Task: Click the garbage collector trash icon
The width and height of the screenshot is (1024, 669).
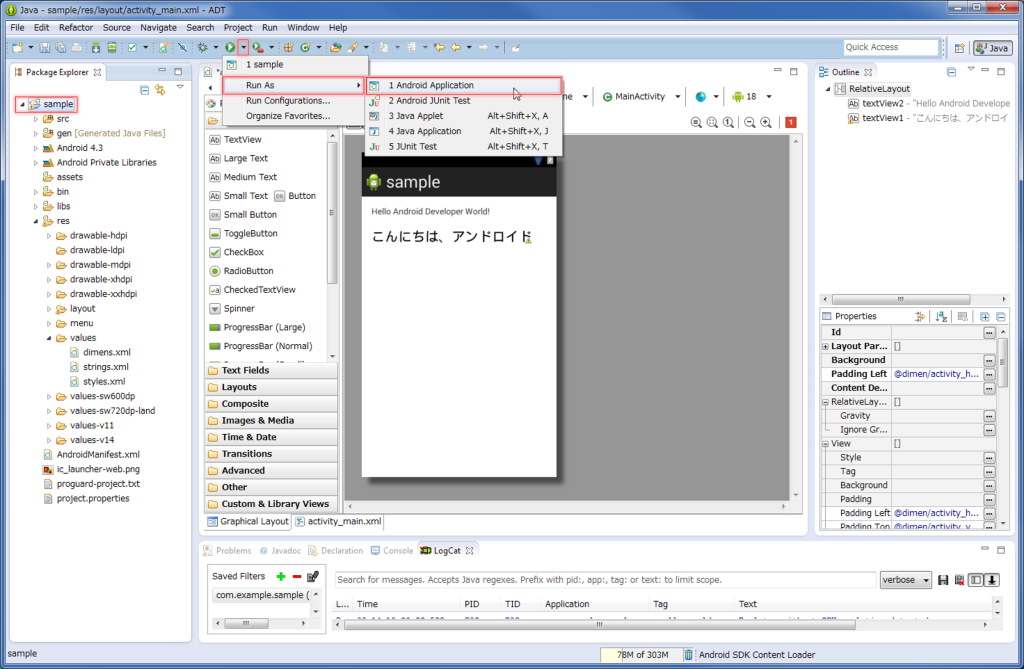Action: (688, 655)
